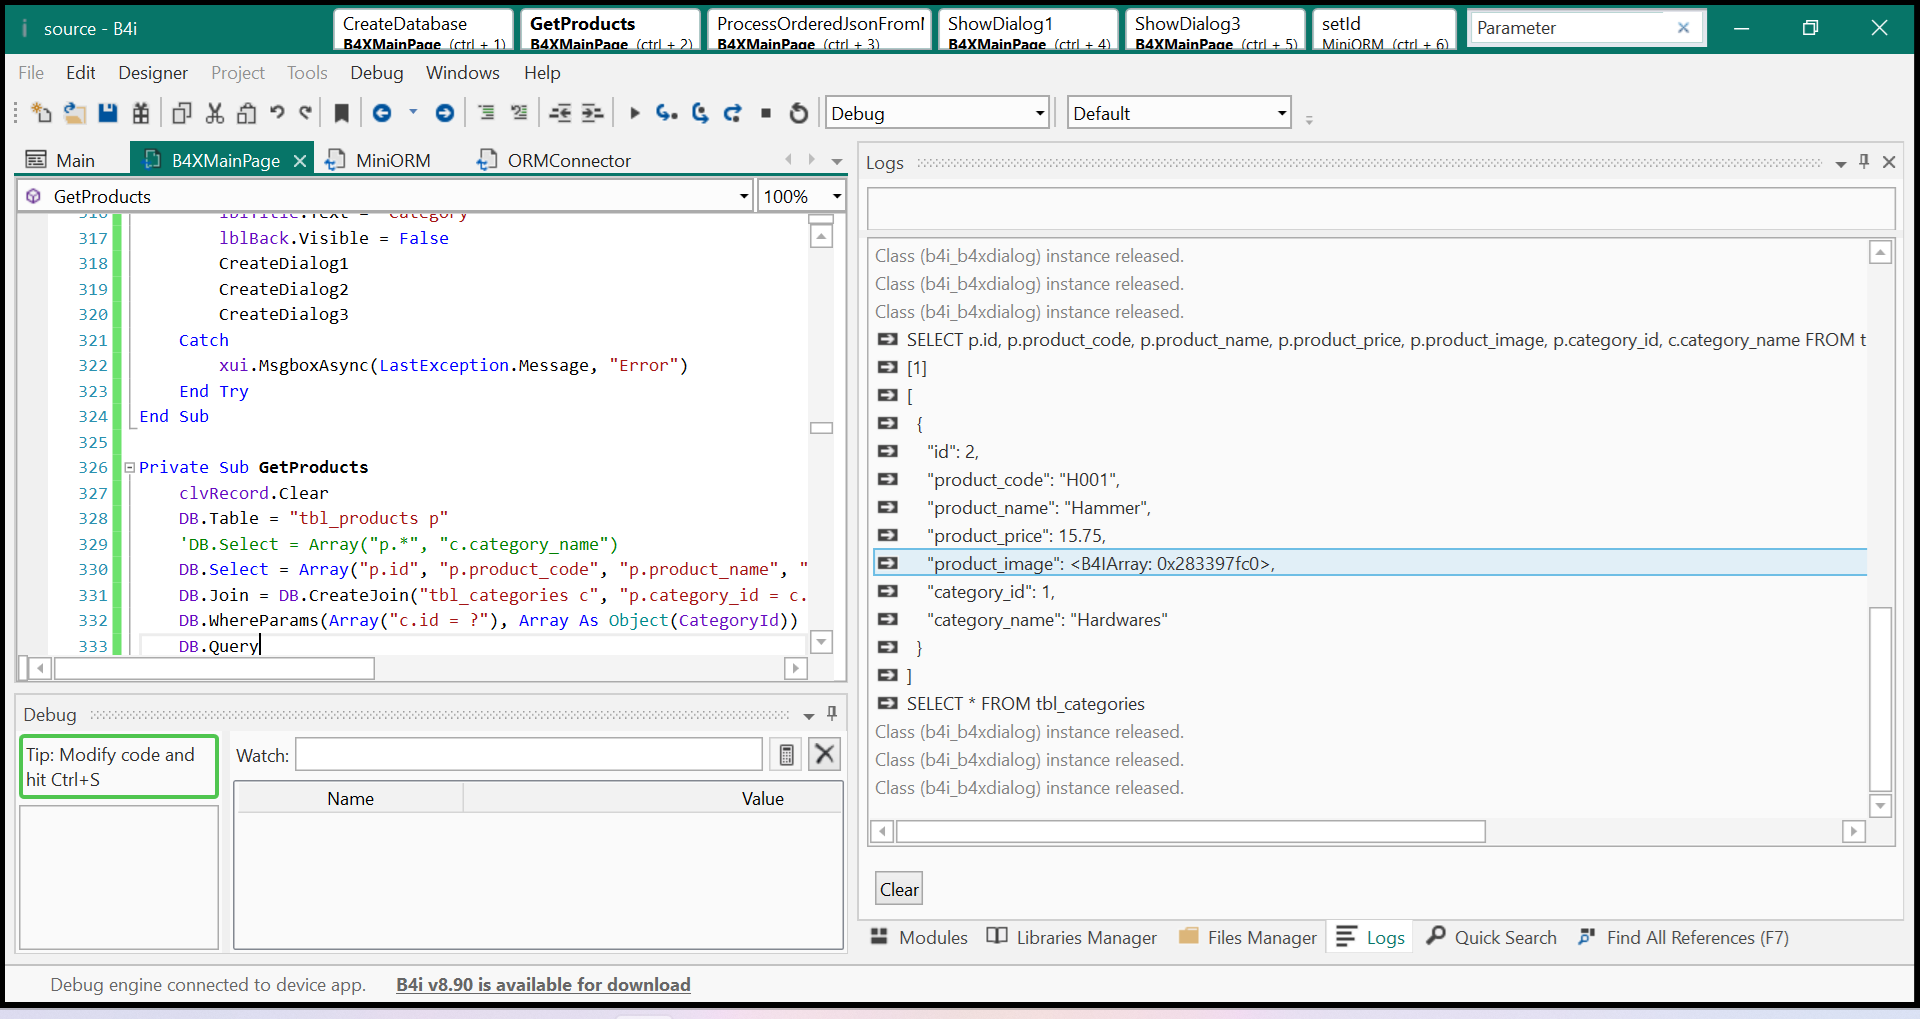Viewport: 1920px width, 1019px height.
Task: Click the Restart circular arrow icon
Action: (x=798, y=113)
